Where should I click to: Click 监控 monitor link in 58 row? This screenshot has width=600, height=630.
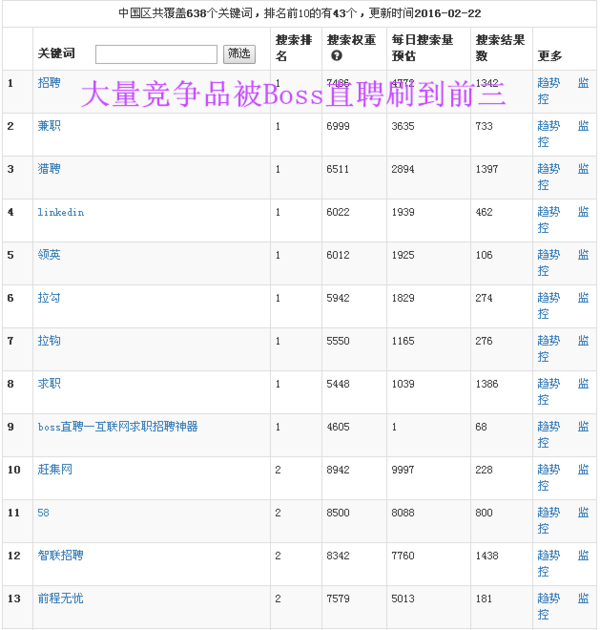coord(583,512)
